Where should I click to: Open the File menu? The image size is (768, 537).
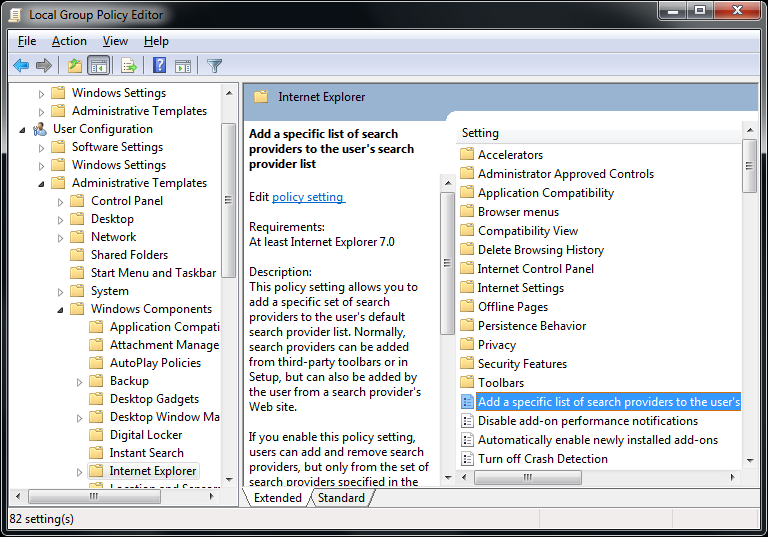(27, 41)
